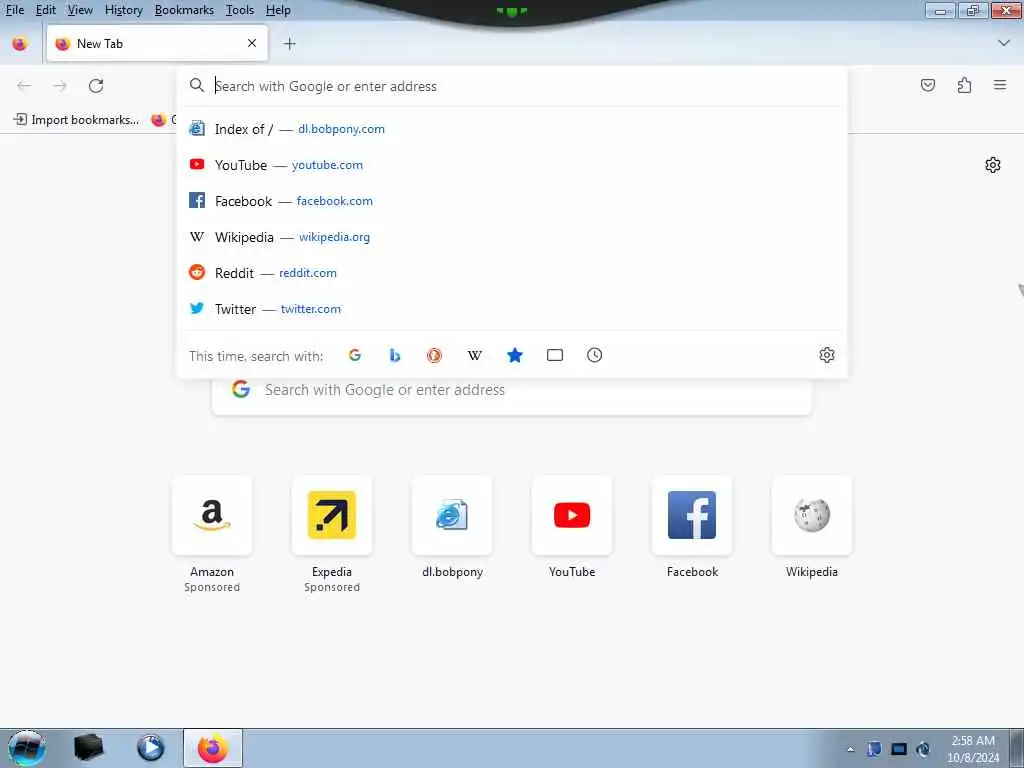Go forward using the forward arrow
The height and width of the screenshot is (768, 1024).
click(x=60, y=86)
